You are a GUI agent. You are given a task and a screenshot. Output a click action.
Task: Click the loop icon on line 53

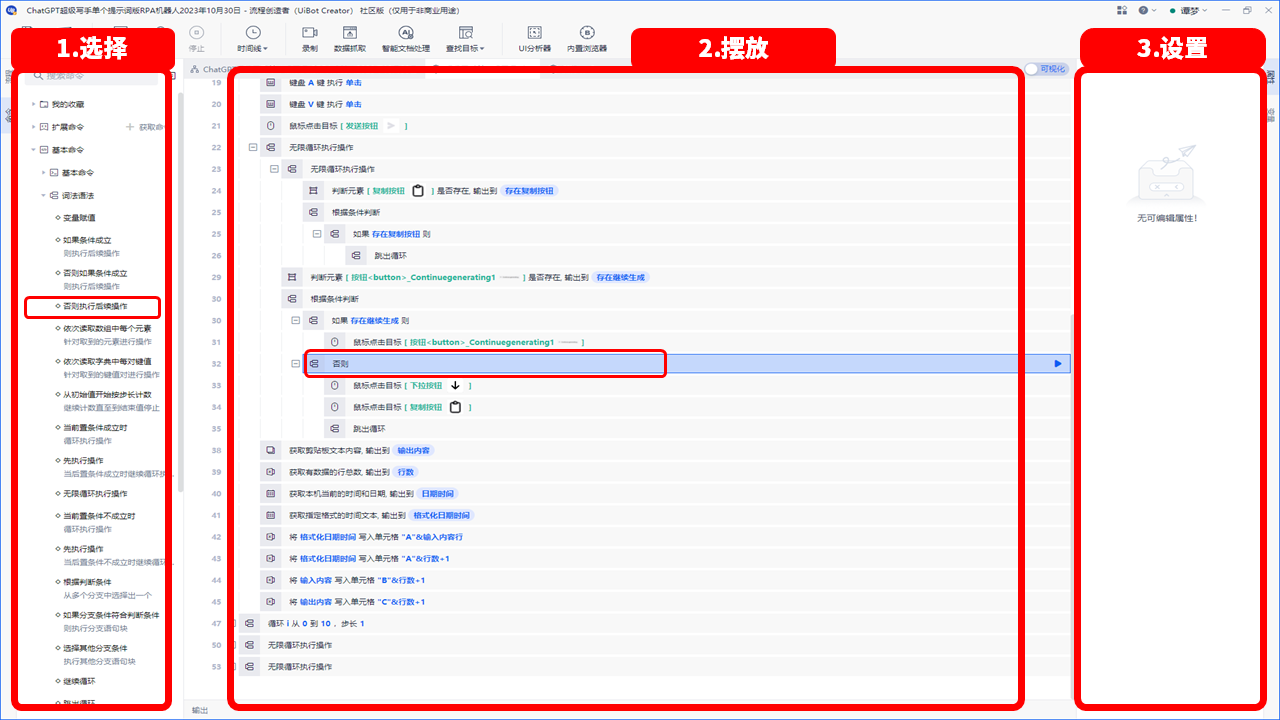point(249,667)
